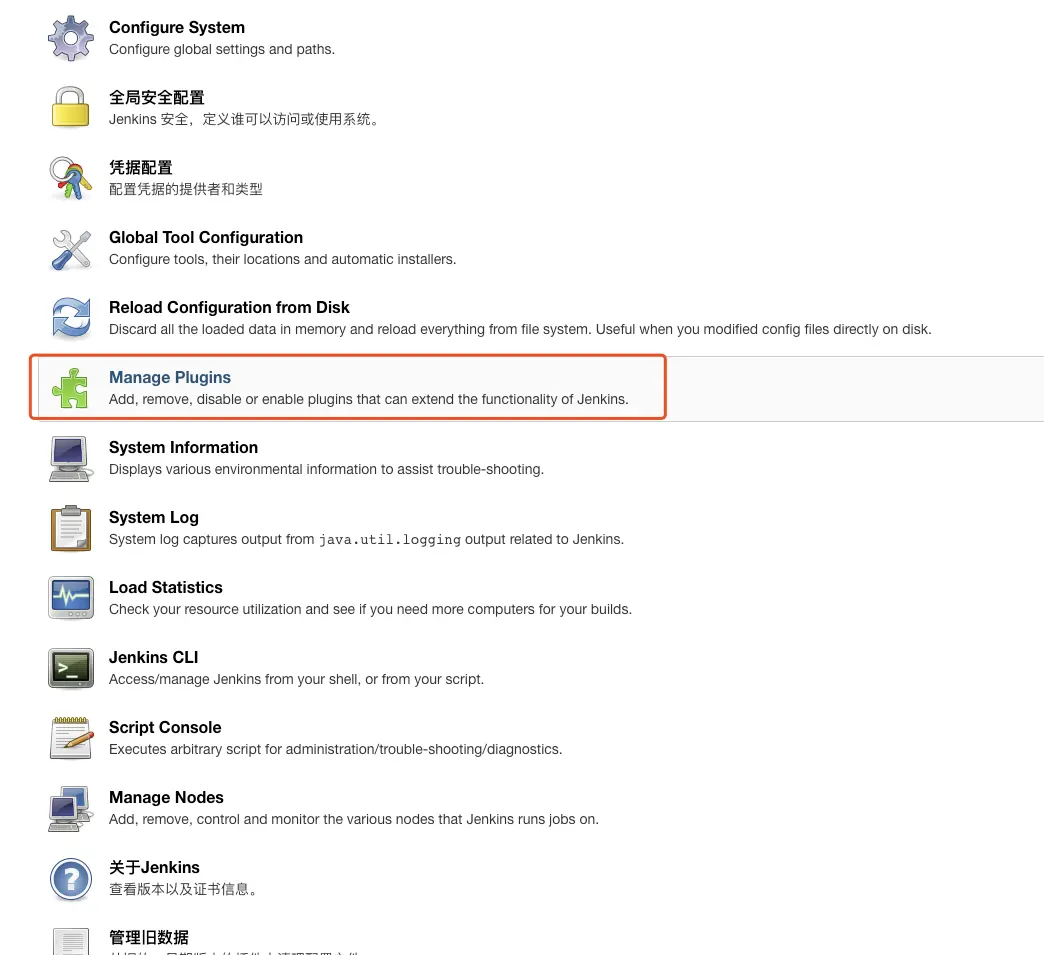Click the keys icon for credentials configuration
Screen dimensions: 1044x955
(x=71, y=178)
